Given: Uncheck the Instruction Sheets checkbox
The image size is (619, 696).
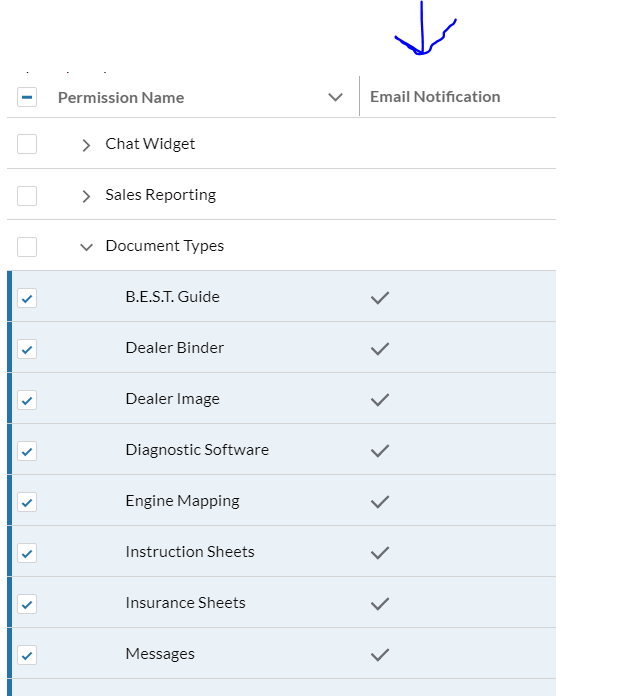Looking at the screenshot, I should (x=27, y=553).
